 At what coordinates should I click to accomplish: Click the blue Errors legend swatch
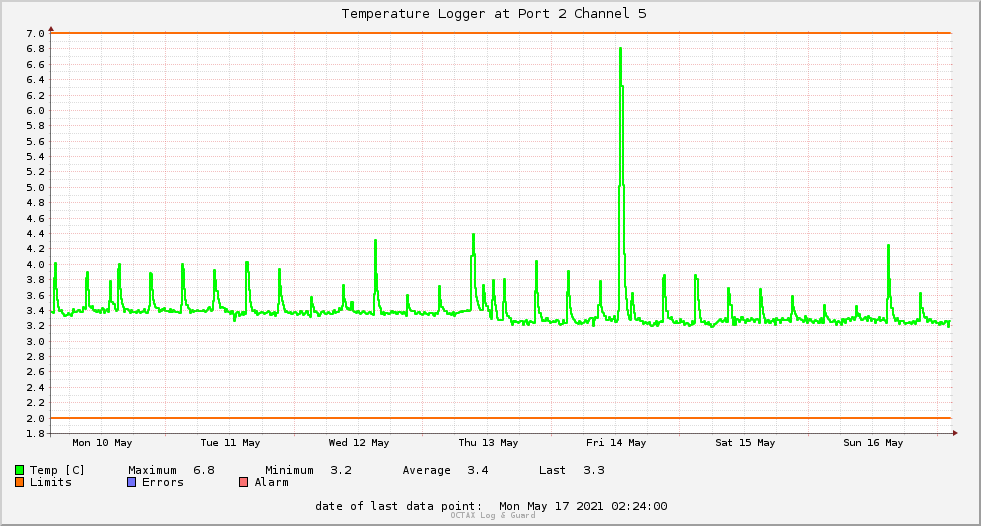(131, 482)
